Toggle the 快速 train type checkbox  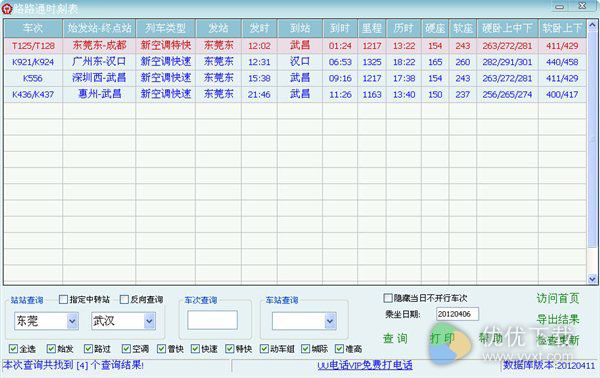point(195,349)
